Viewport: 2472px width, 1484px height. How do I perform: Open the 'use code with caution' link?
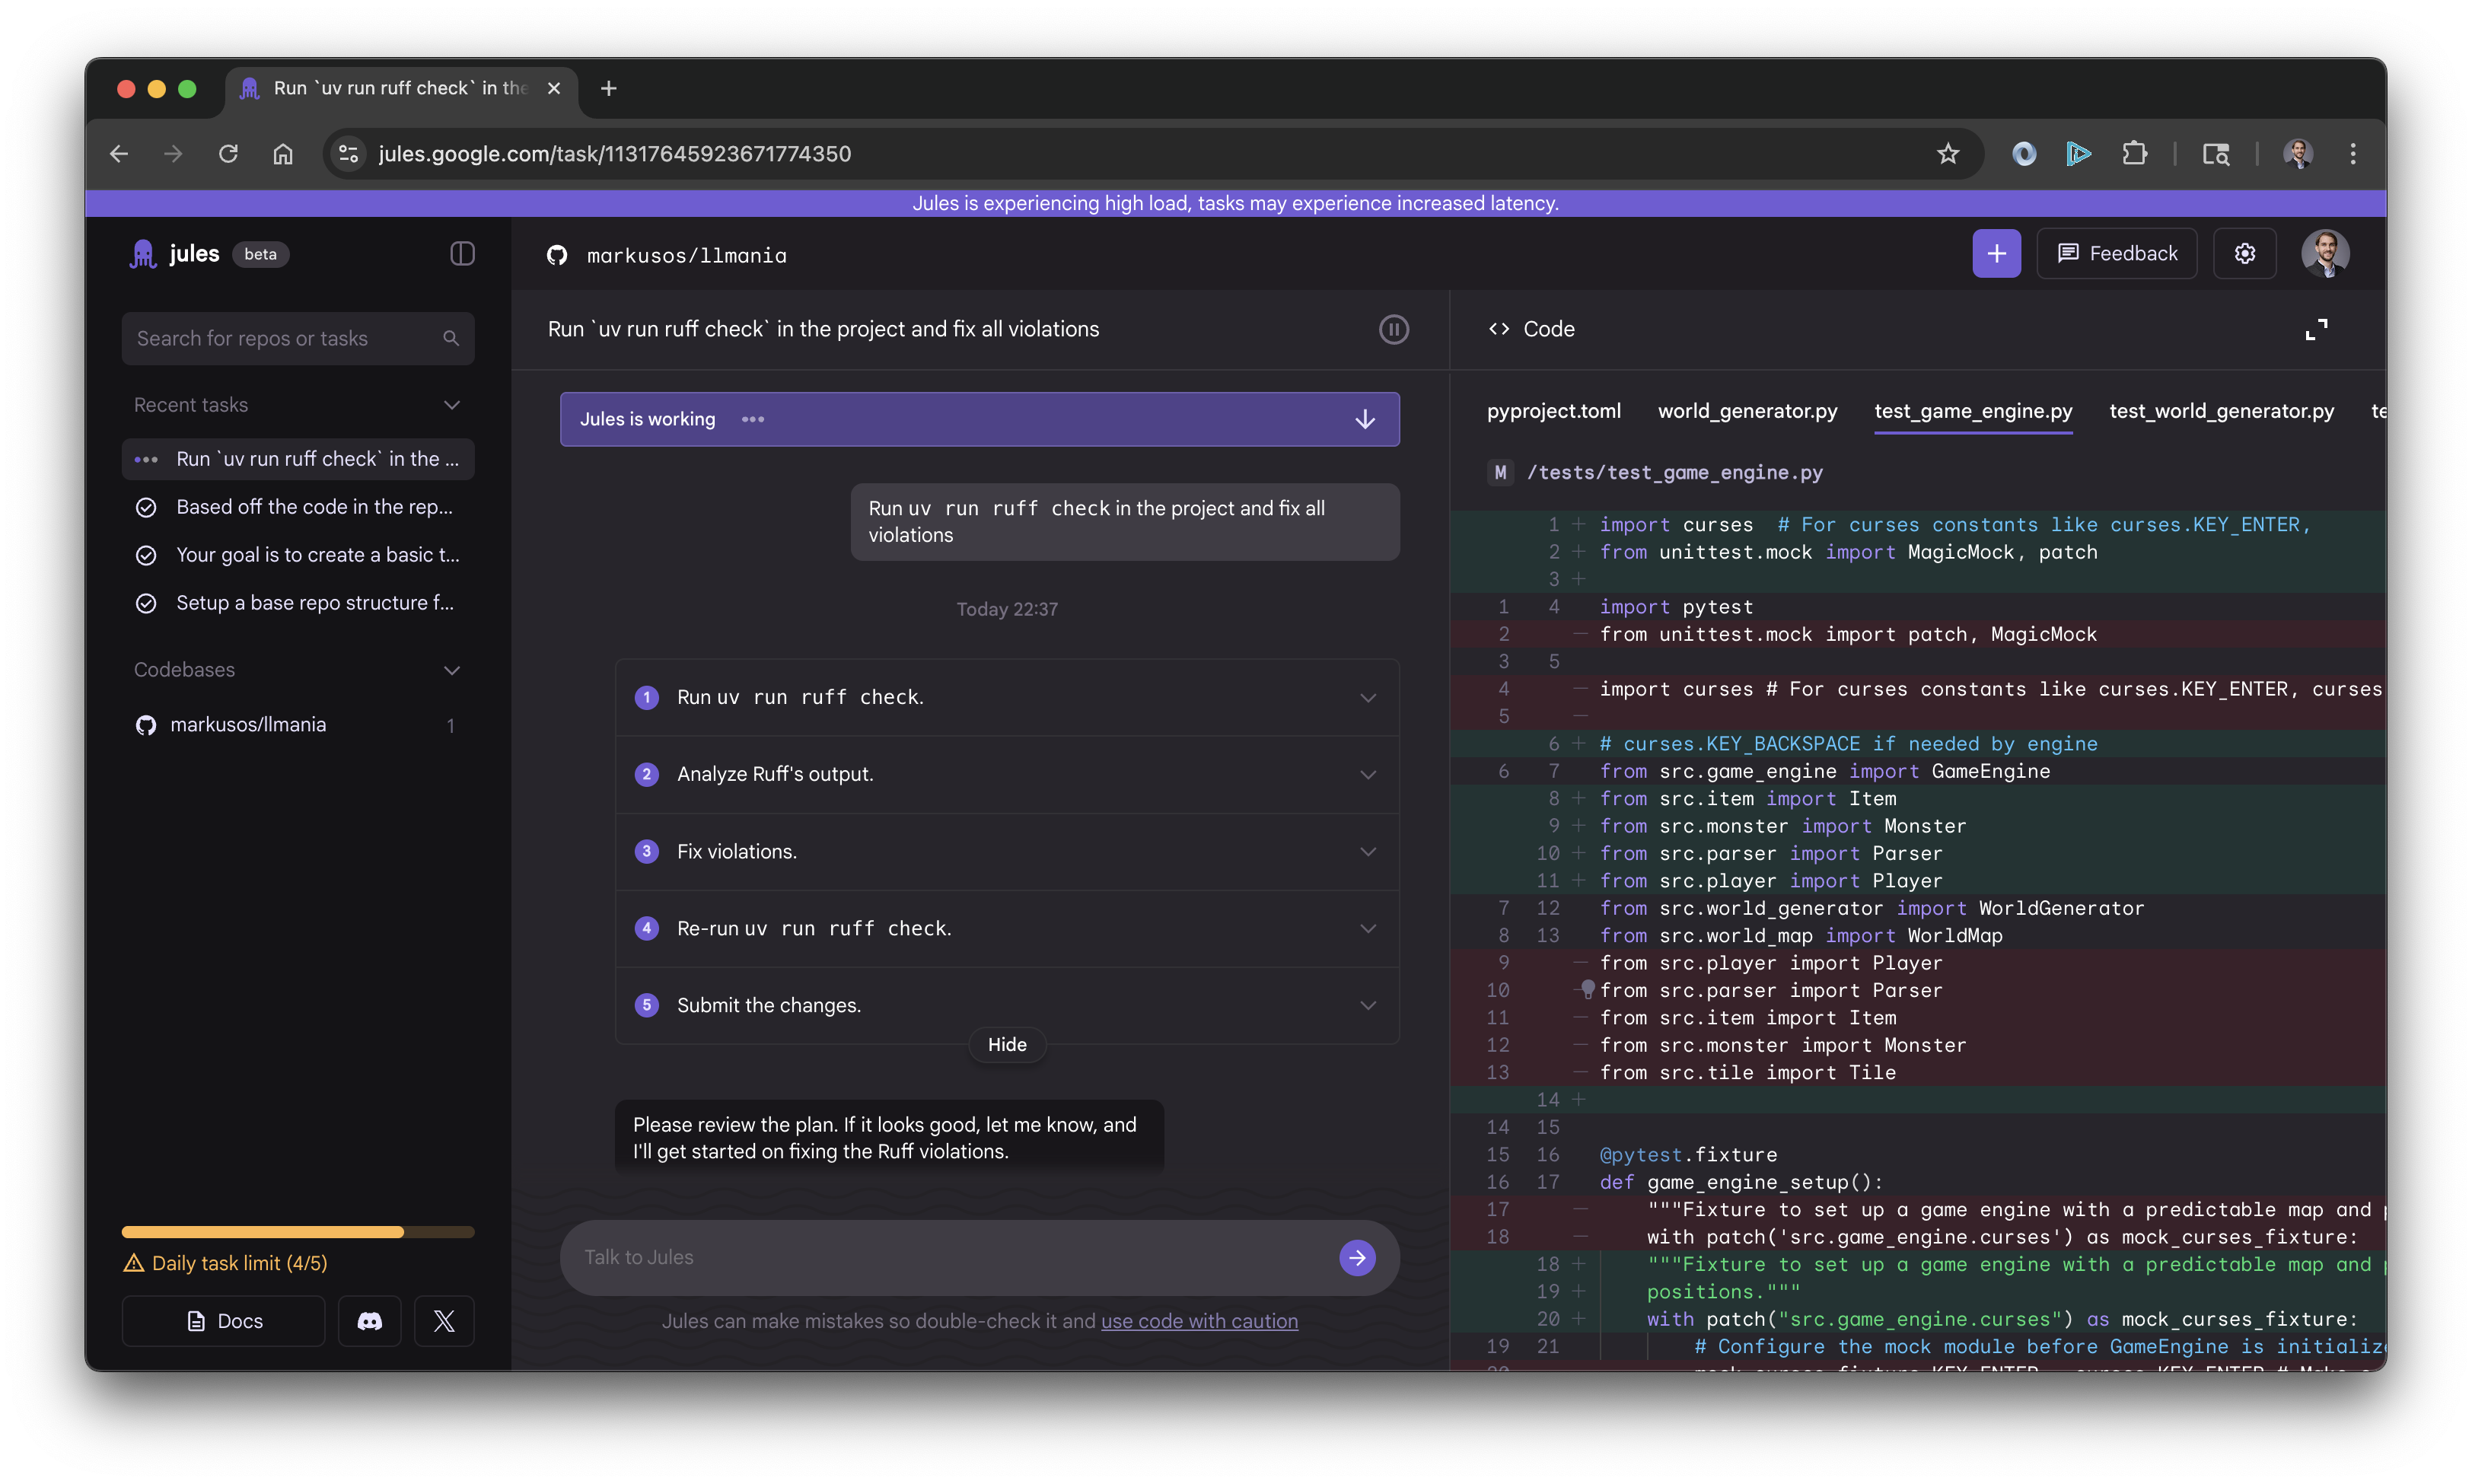click(x=1199, y=1321)
